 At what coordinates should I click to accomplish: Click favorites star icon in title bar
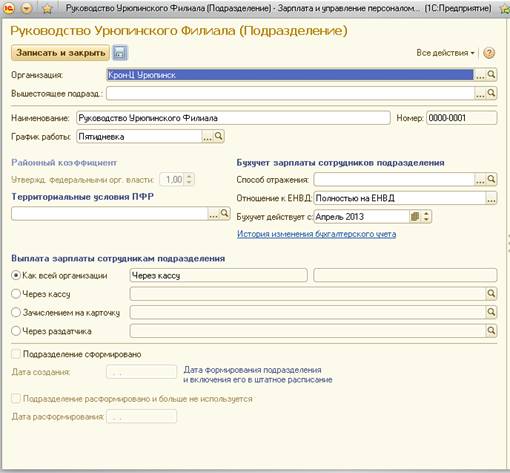pyautogui.click(x=47, y=9)
